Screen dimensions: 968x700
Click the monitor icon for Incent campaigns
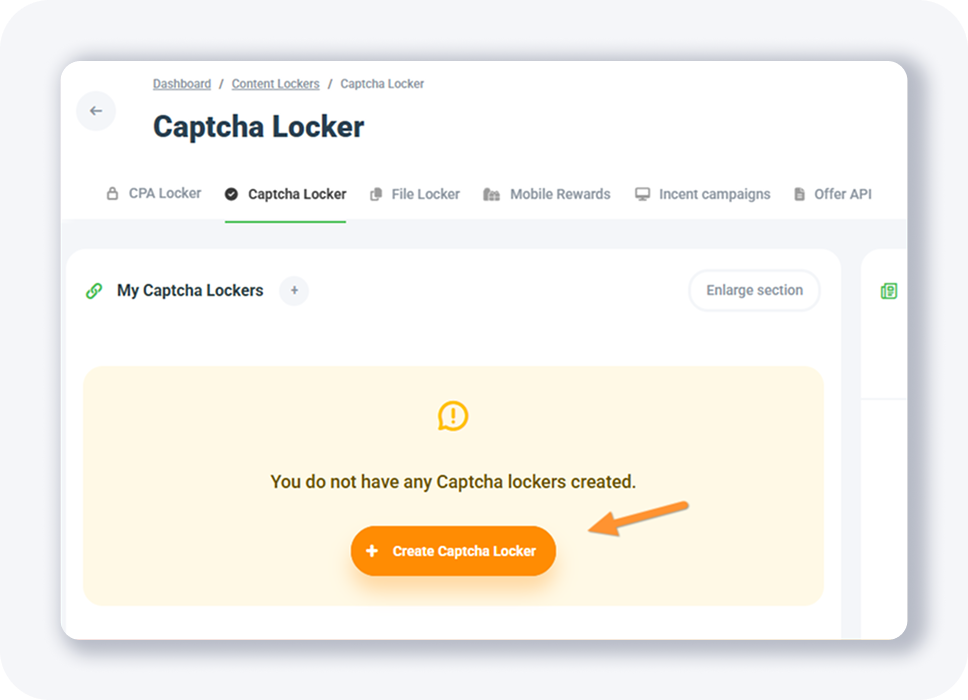pos(642,194)
